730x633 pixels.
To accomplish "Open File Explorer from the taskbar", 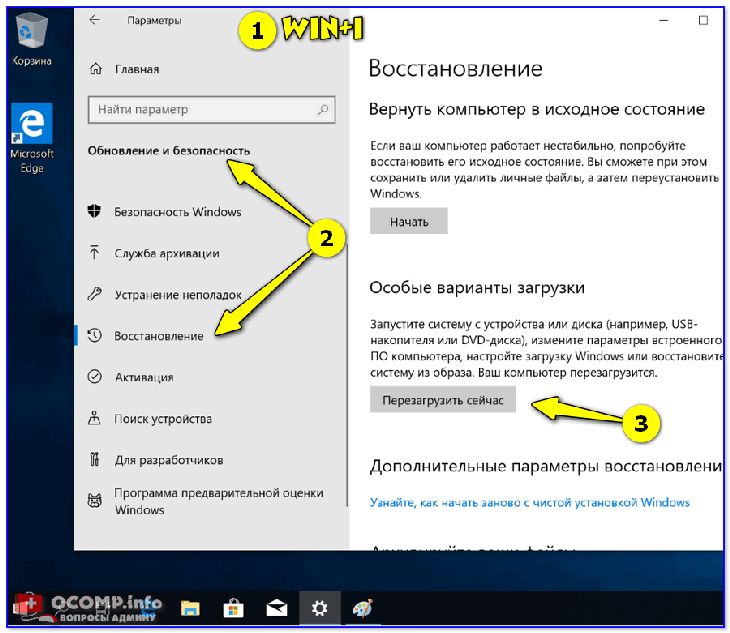I will click(190, 608).
